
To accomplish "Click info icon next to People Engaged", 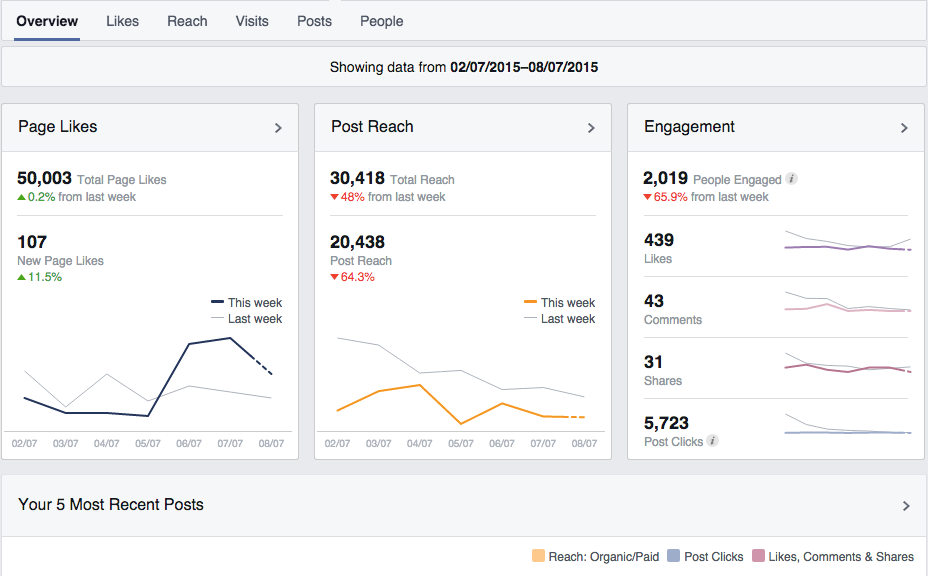I will 792,180.
